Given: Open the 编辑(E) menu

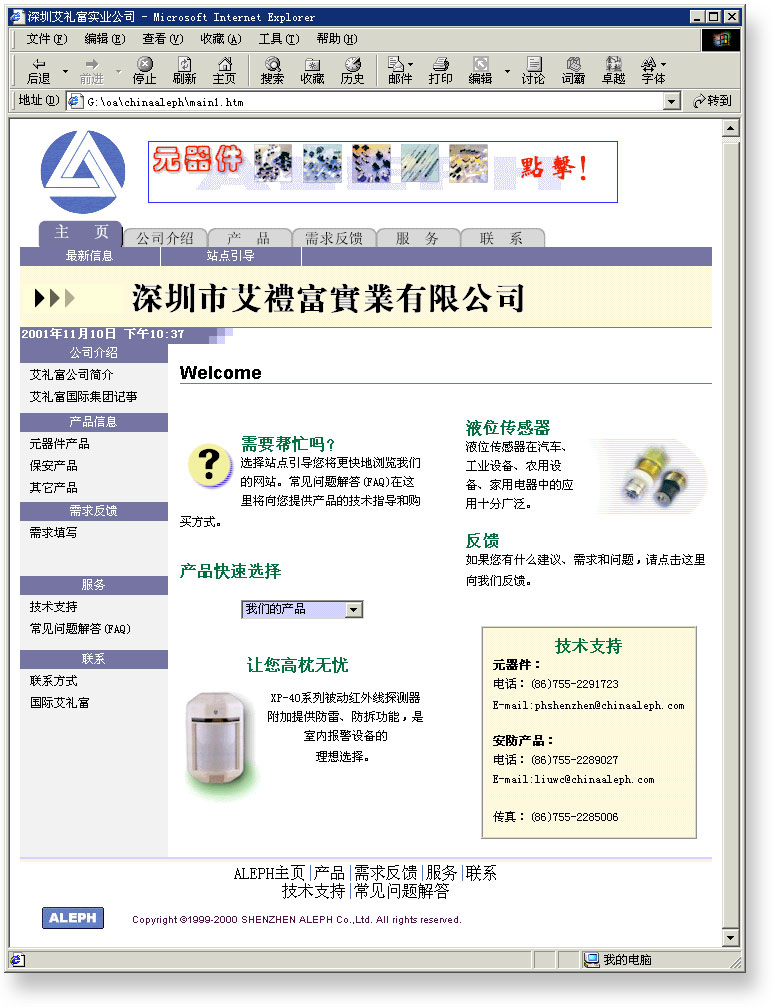Looking at the screenshot, I should [x=105, y=39].
